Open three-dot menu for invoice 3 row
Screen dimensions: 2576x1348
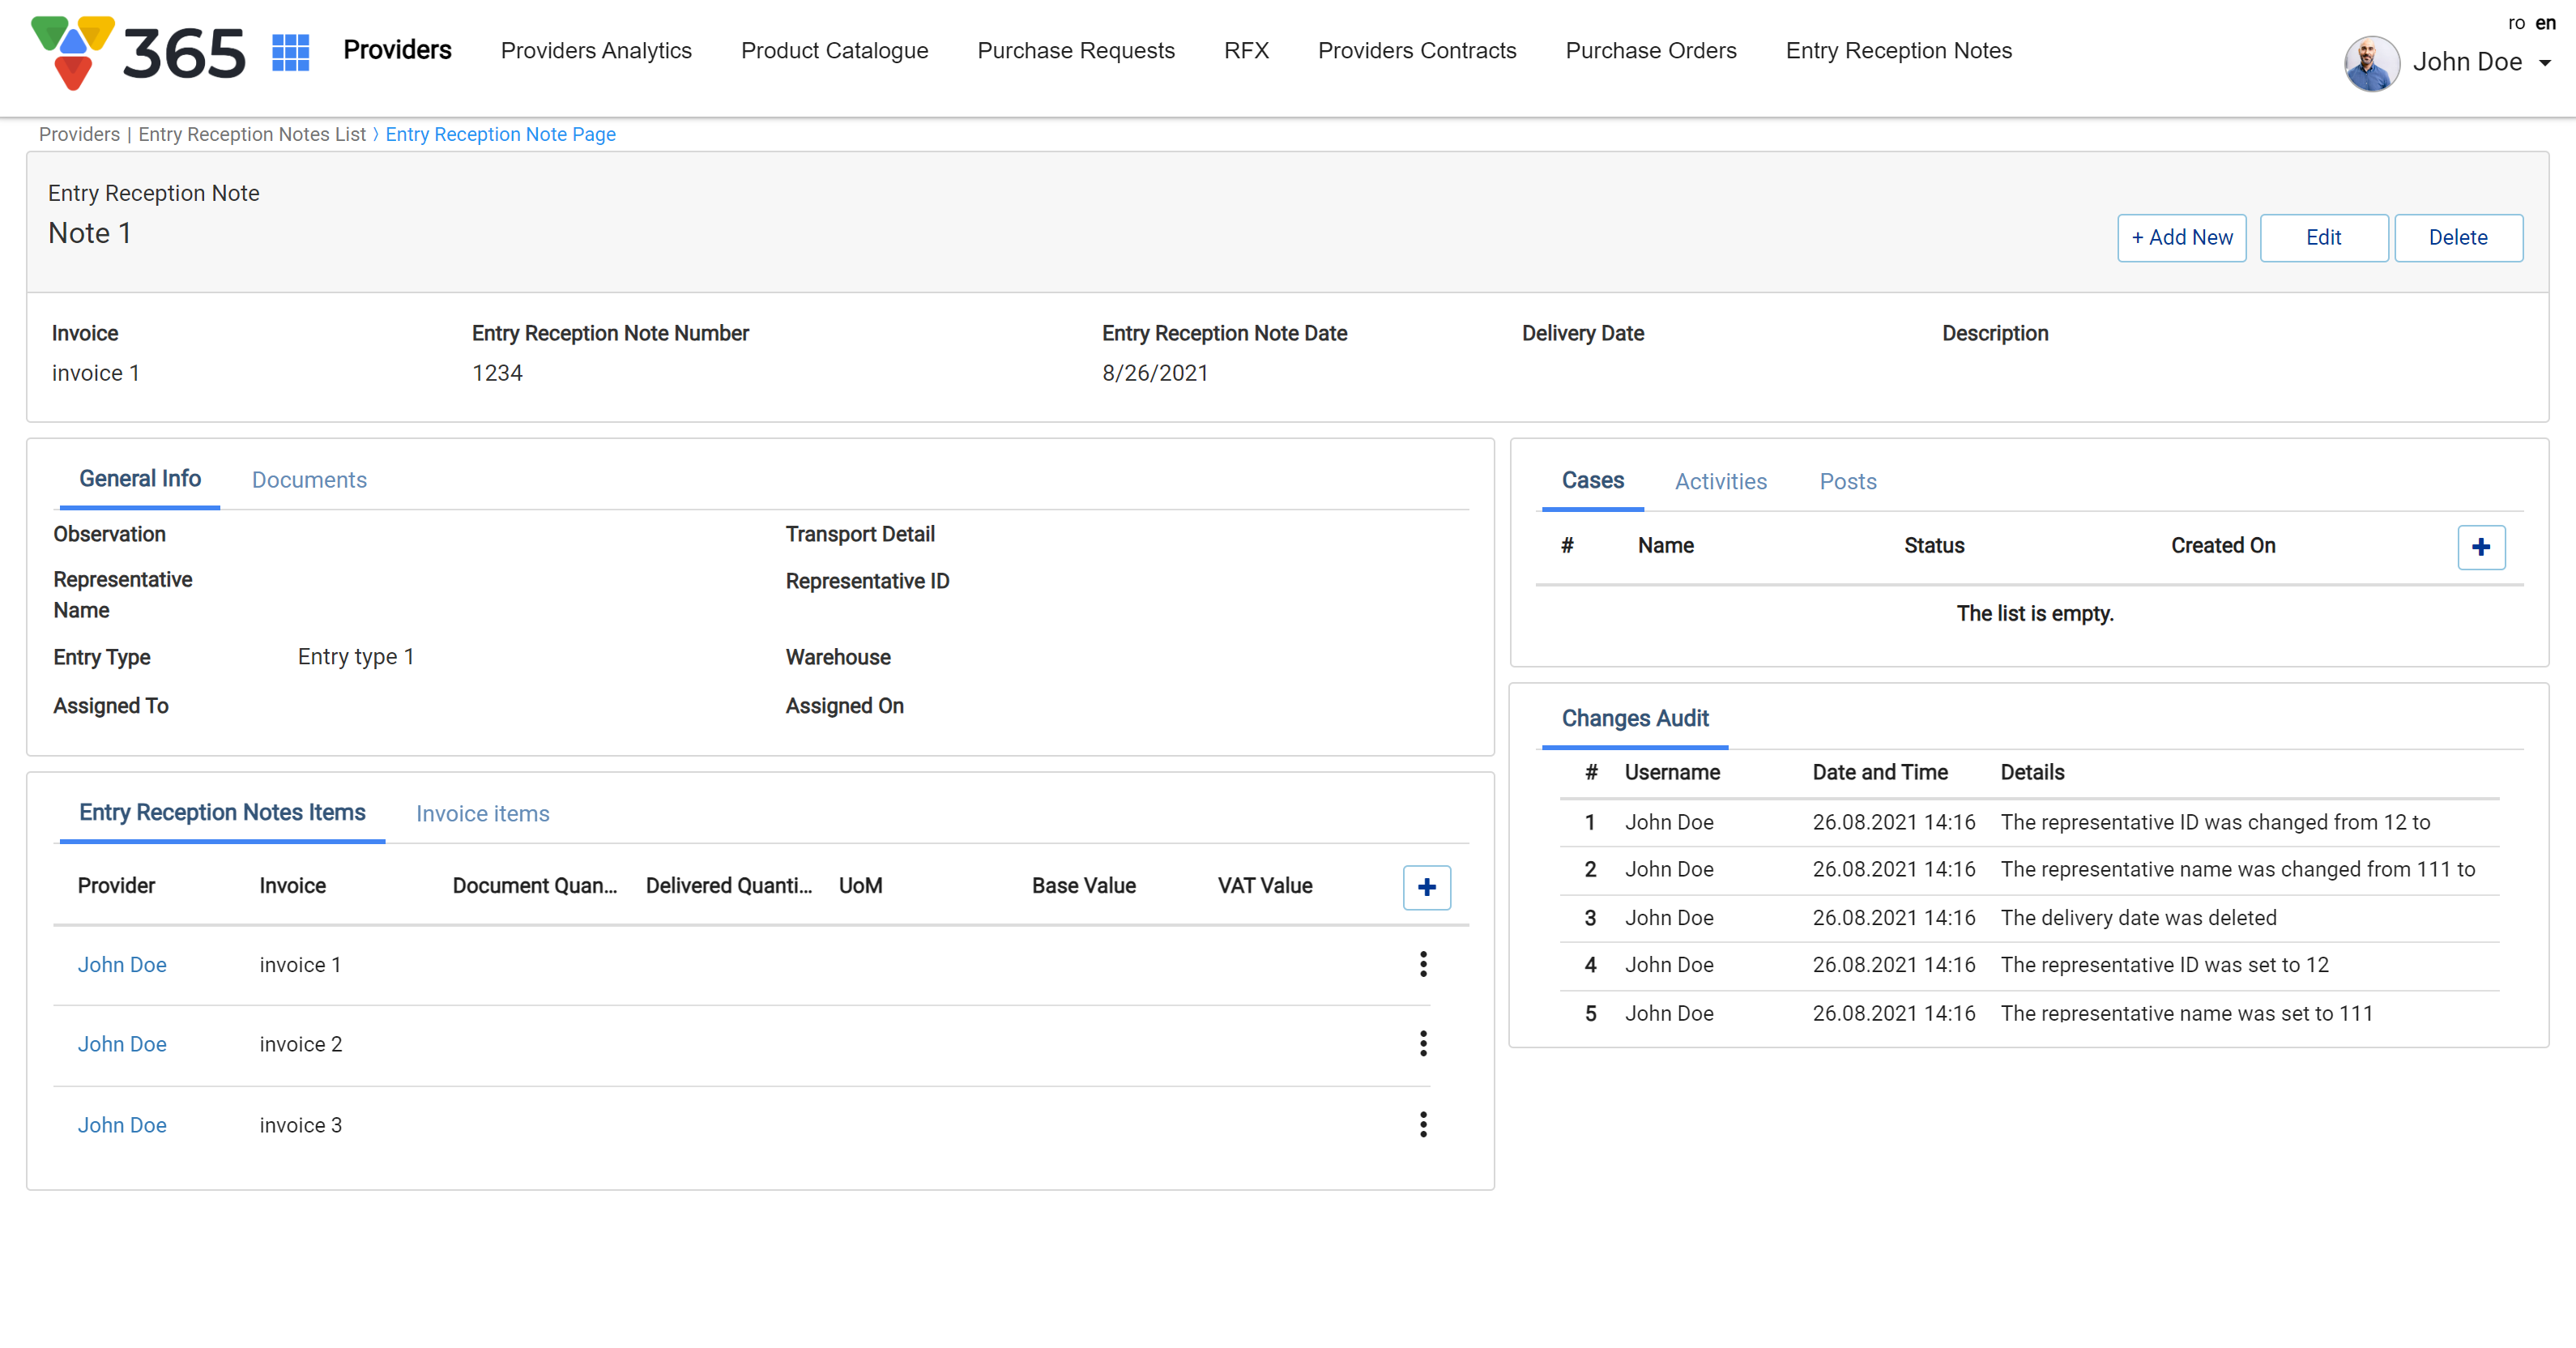click(1423, 1124)
